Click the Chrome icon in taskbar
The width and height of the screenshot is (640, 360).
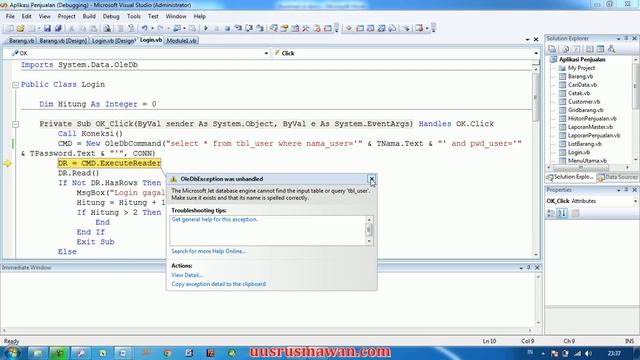tap(167, 353)
